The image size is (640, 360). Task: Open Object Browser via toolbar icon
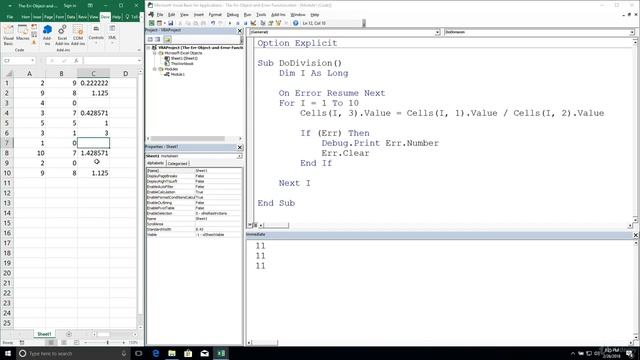[x=278, y=23]
